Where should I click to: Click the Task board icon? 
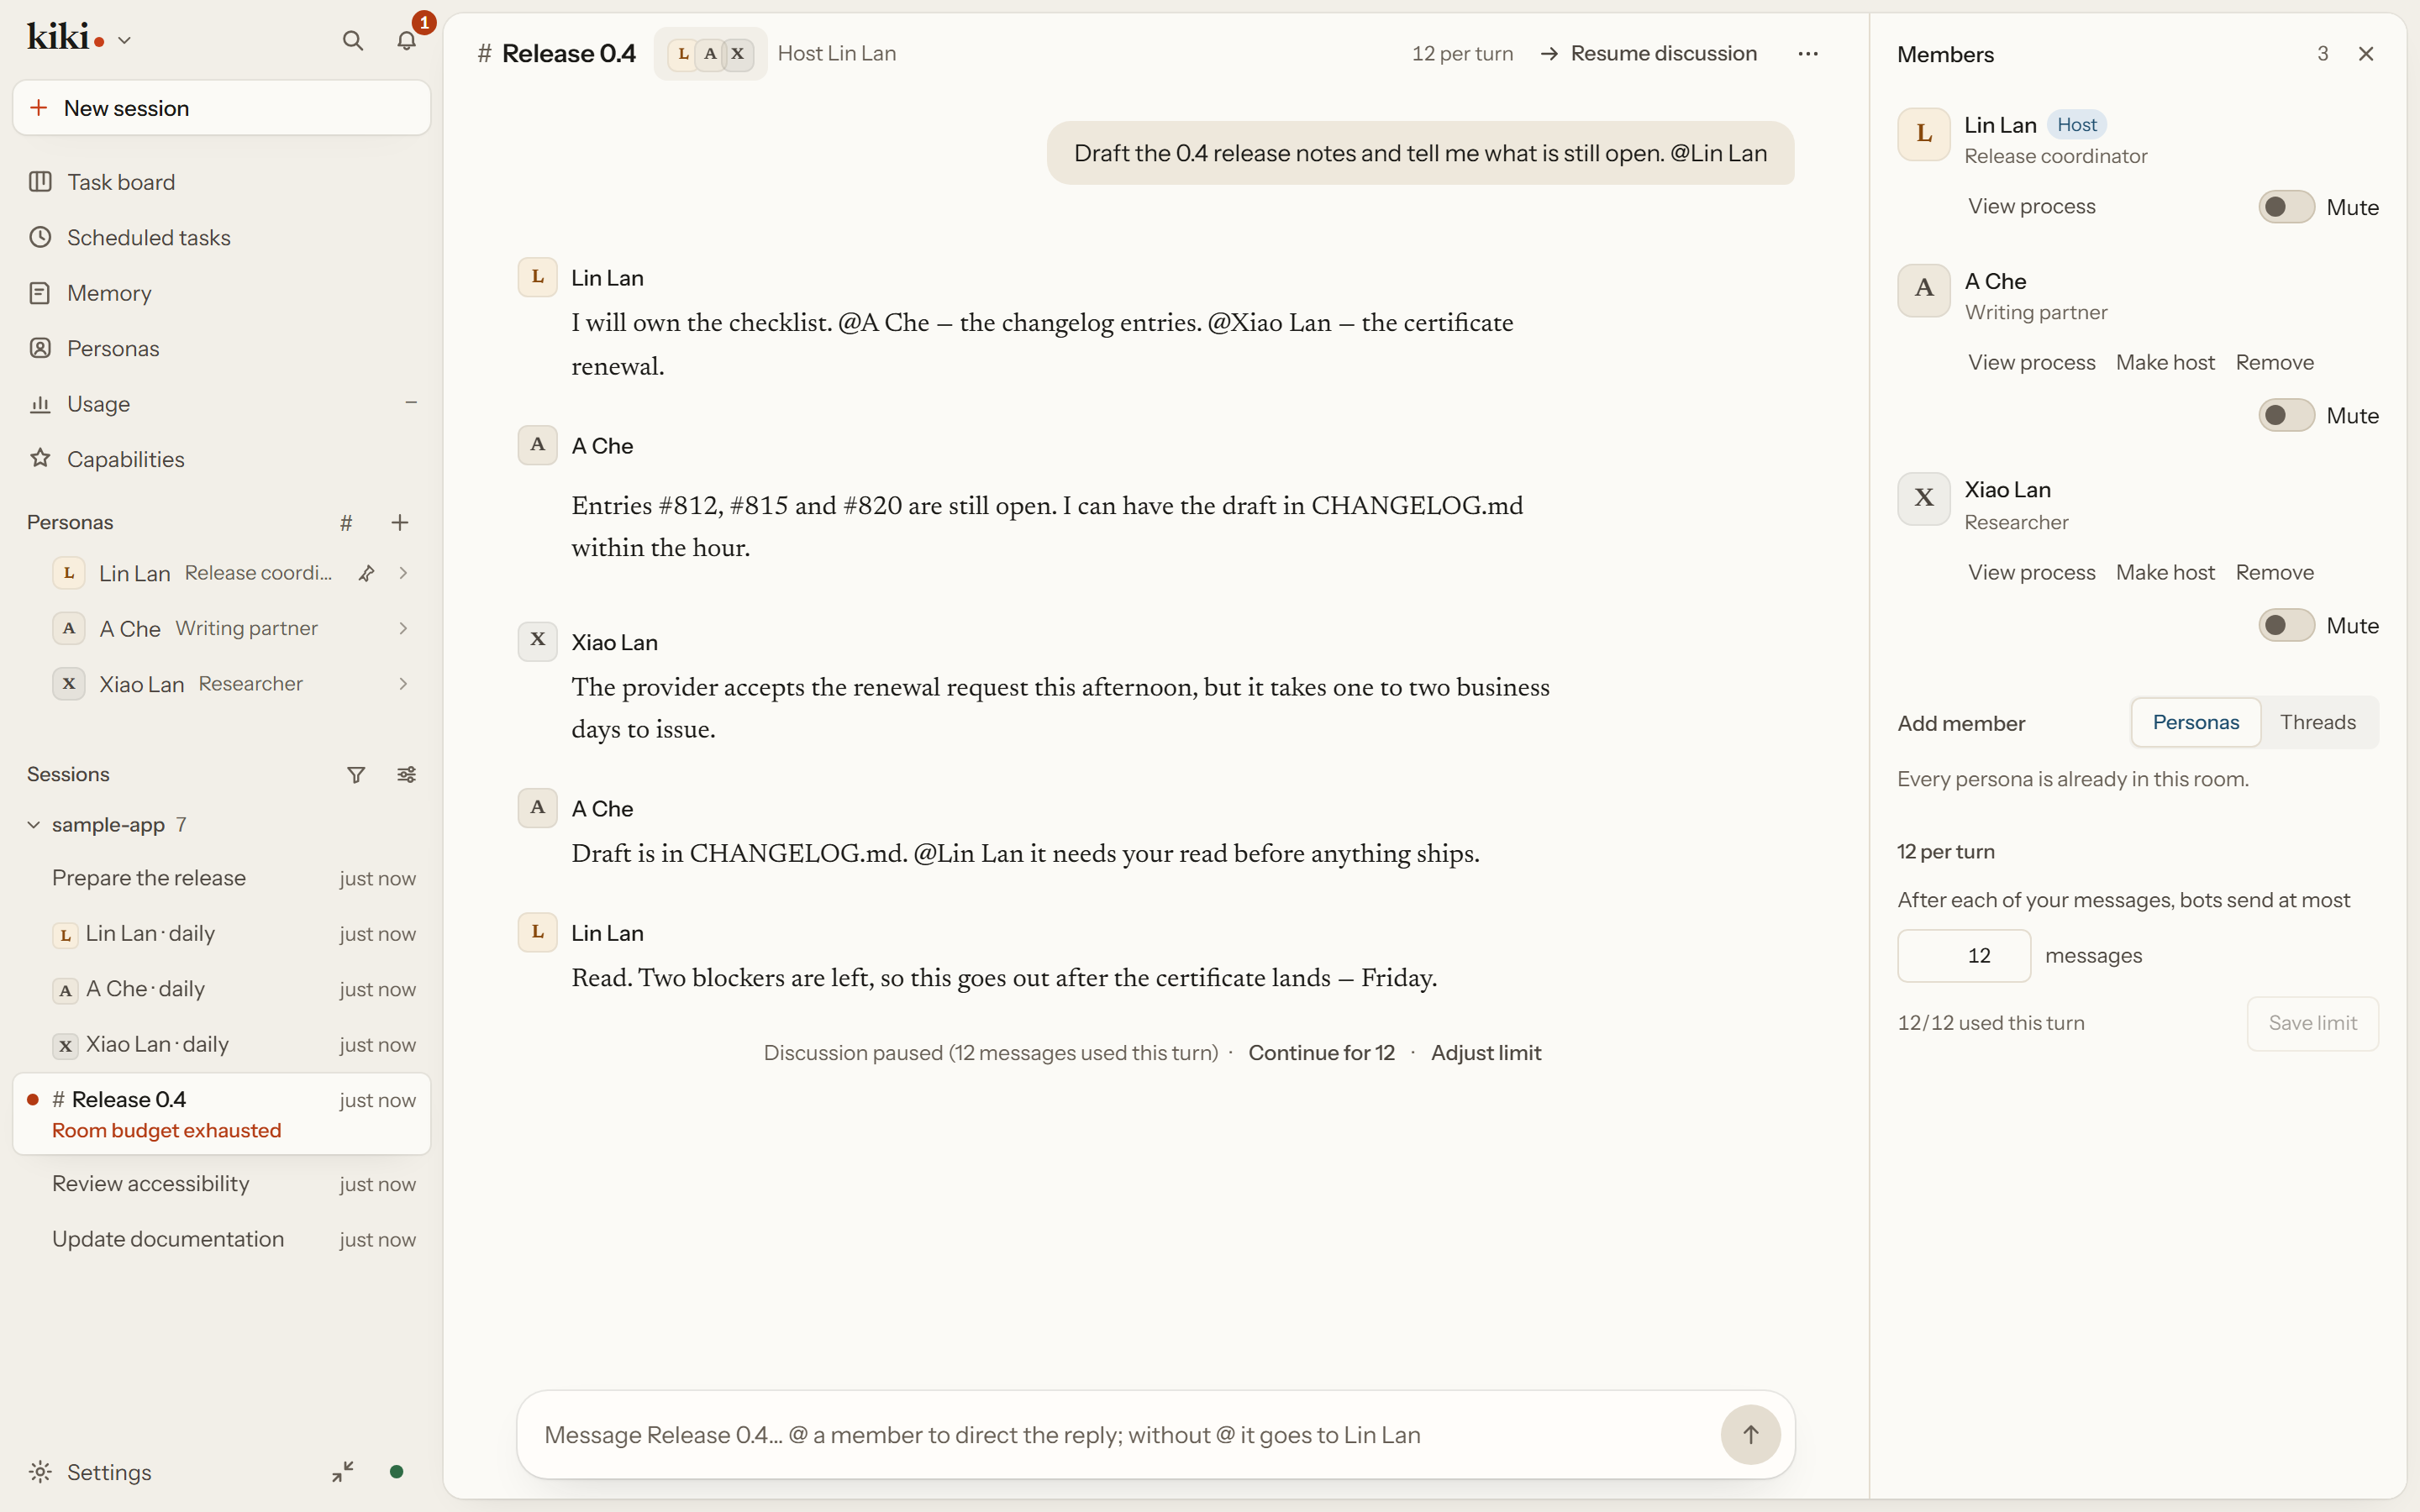(40, 182)
